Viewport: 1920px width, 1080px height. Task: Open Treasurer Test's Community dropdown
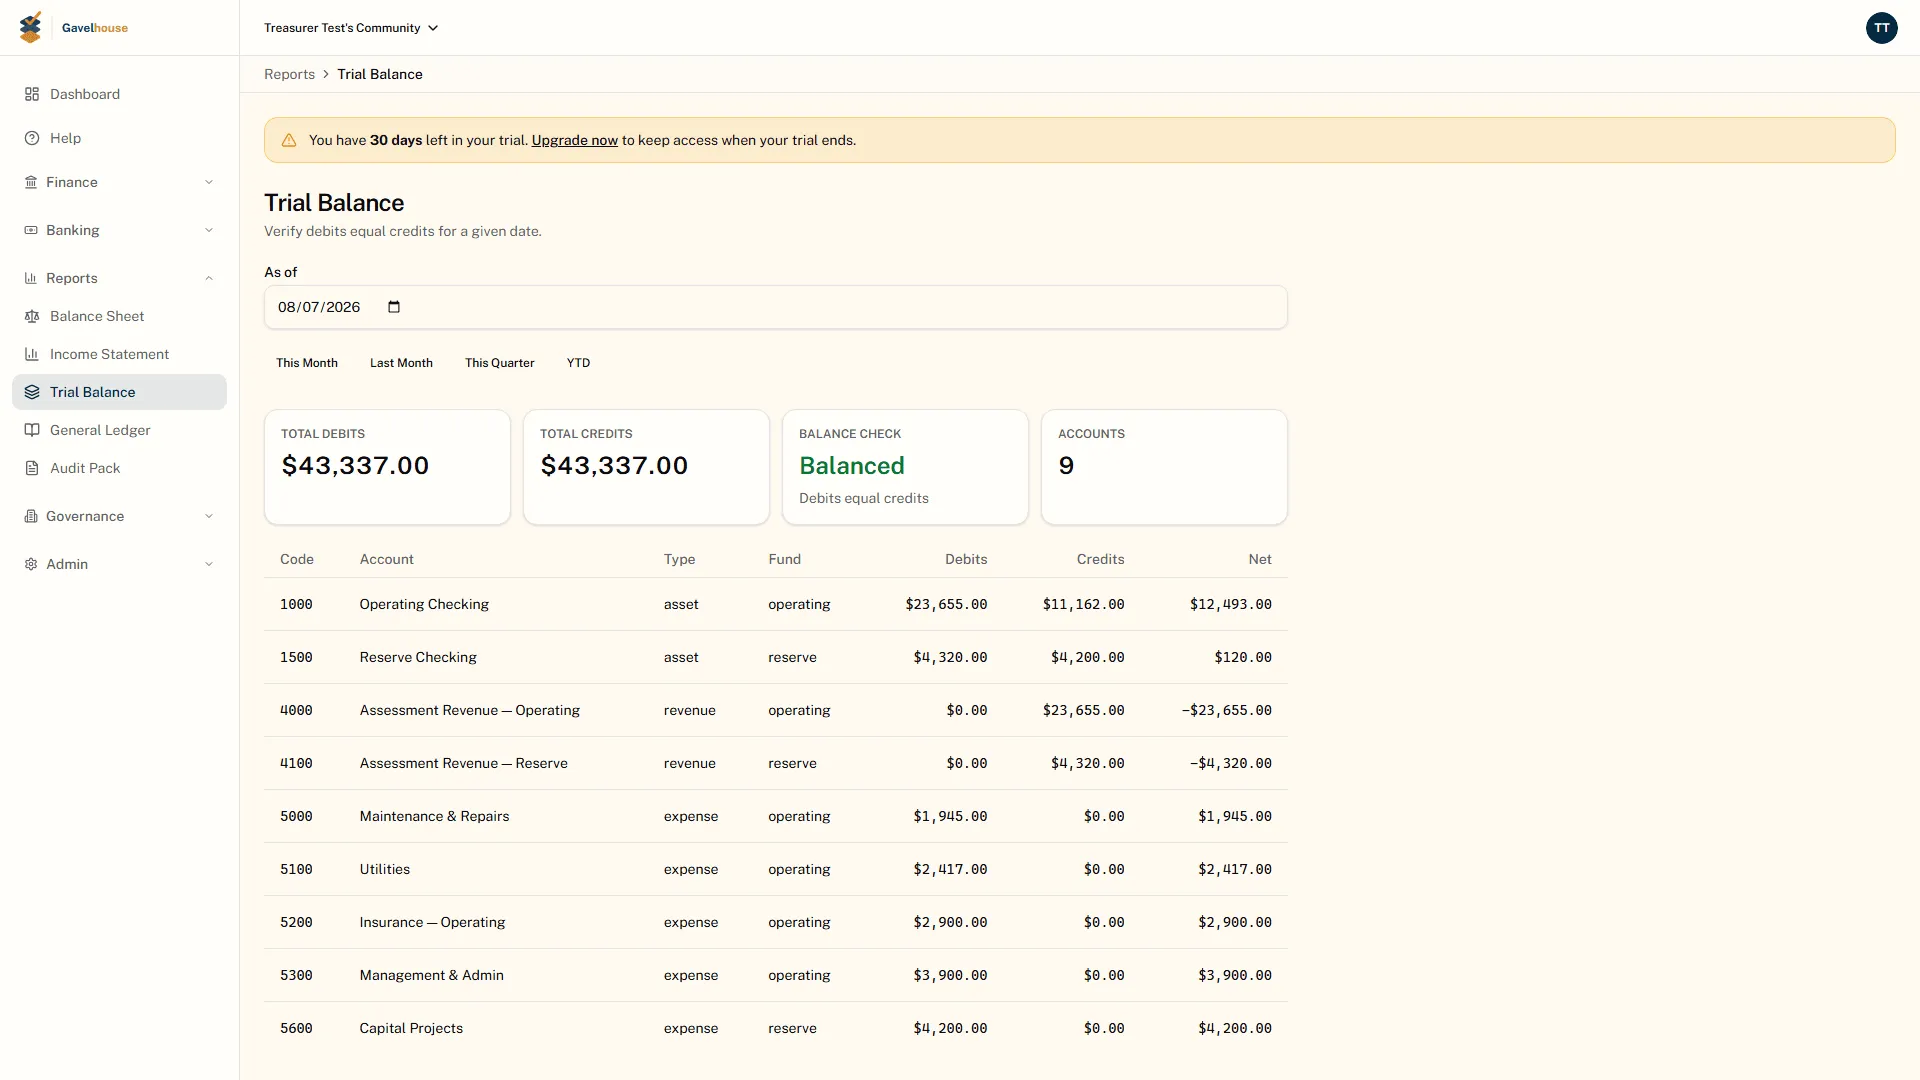tap(351, 28)
